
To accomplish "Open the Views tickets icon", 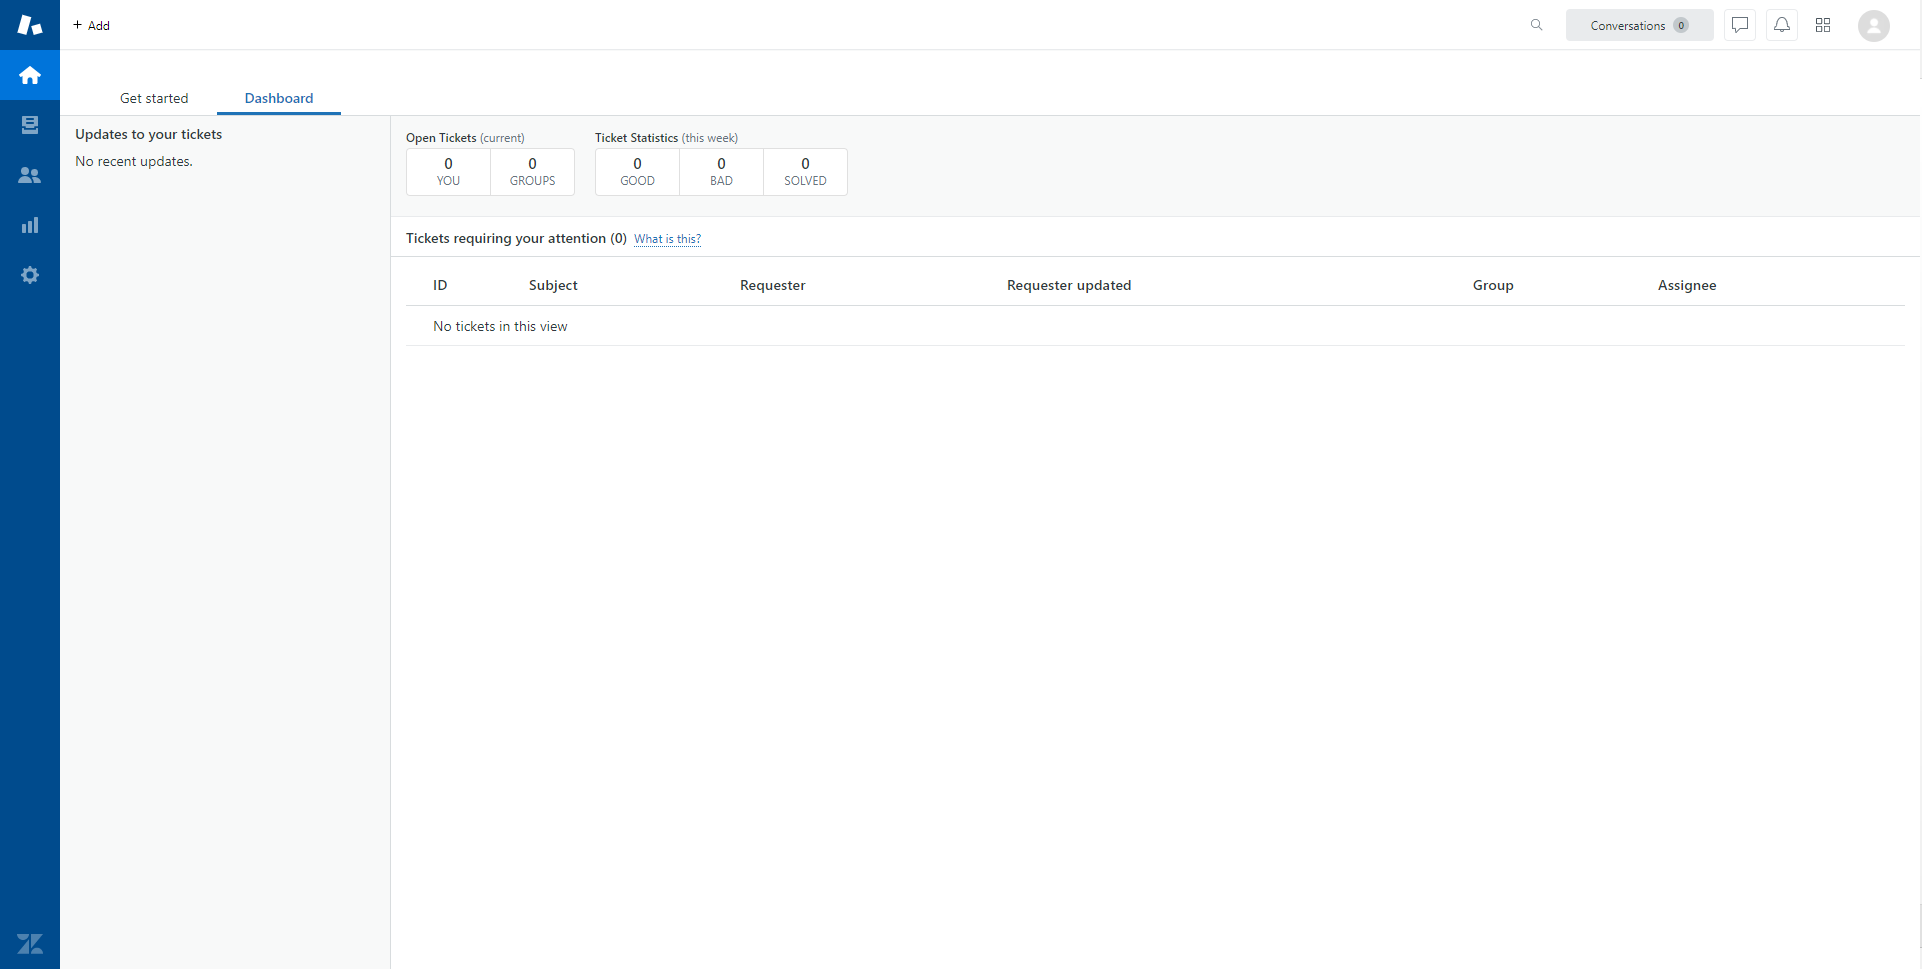I will (30, 125).
